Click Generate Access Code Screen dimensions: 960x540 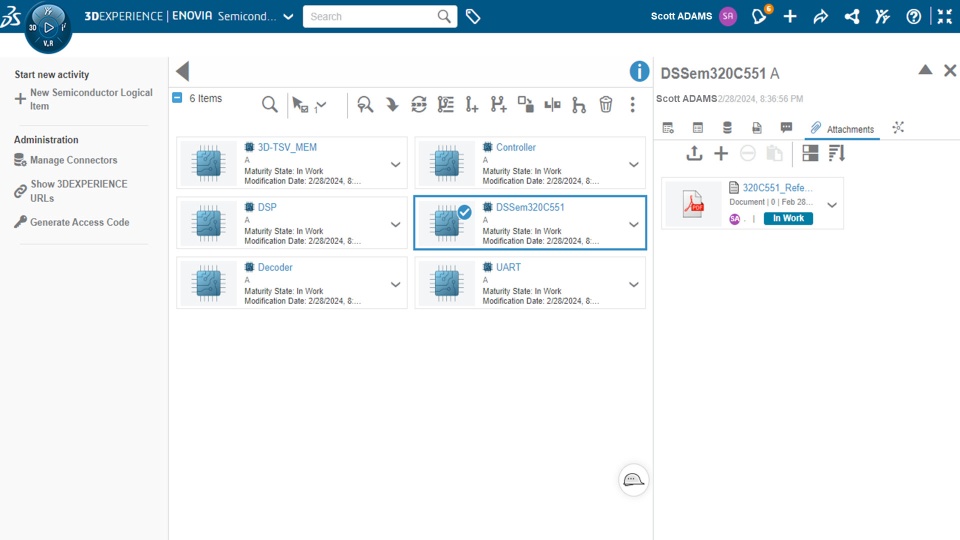(72, 222)
